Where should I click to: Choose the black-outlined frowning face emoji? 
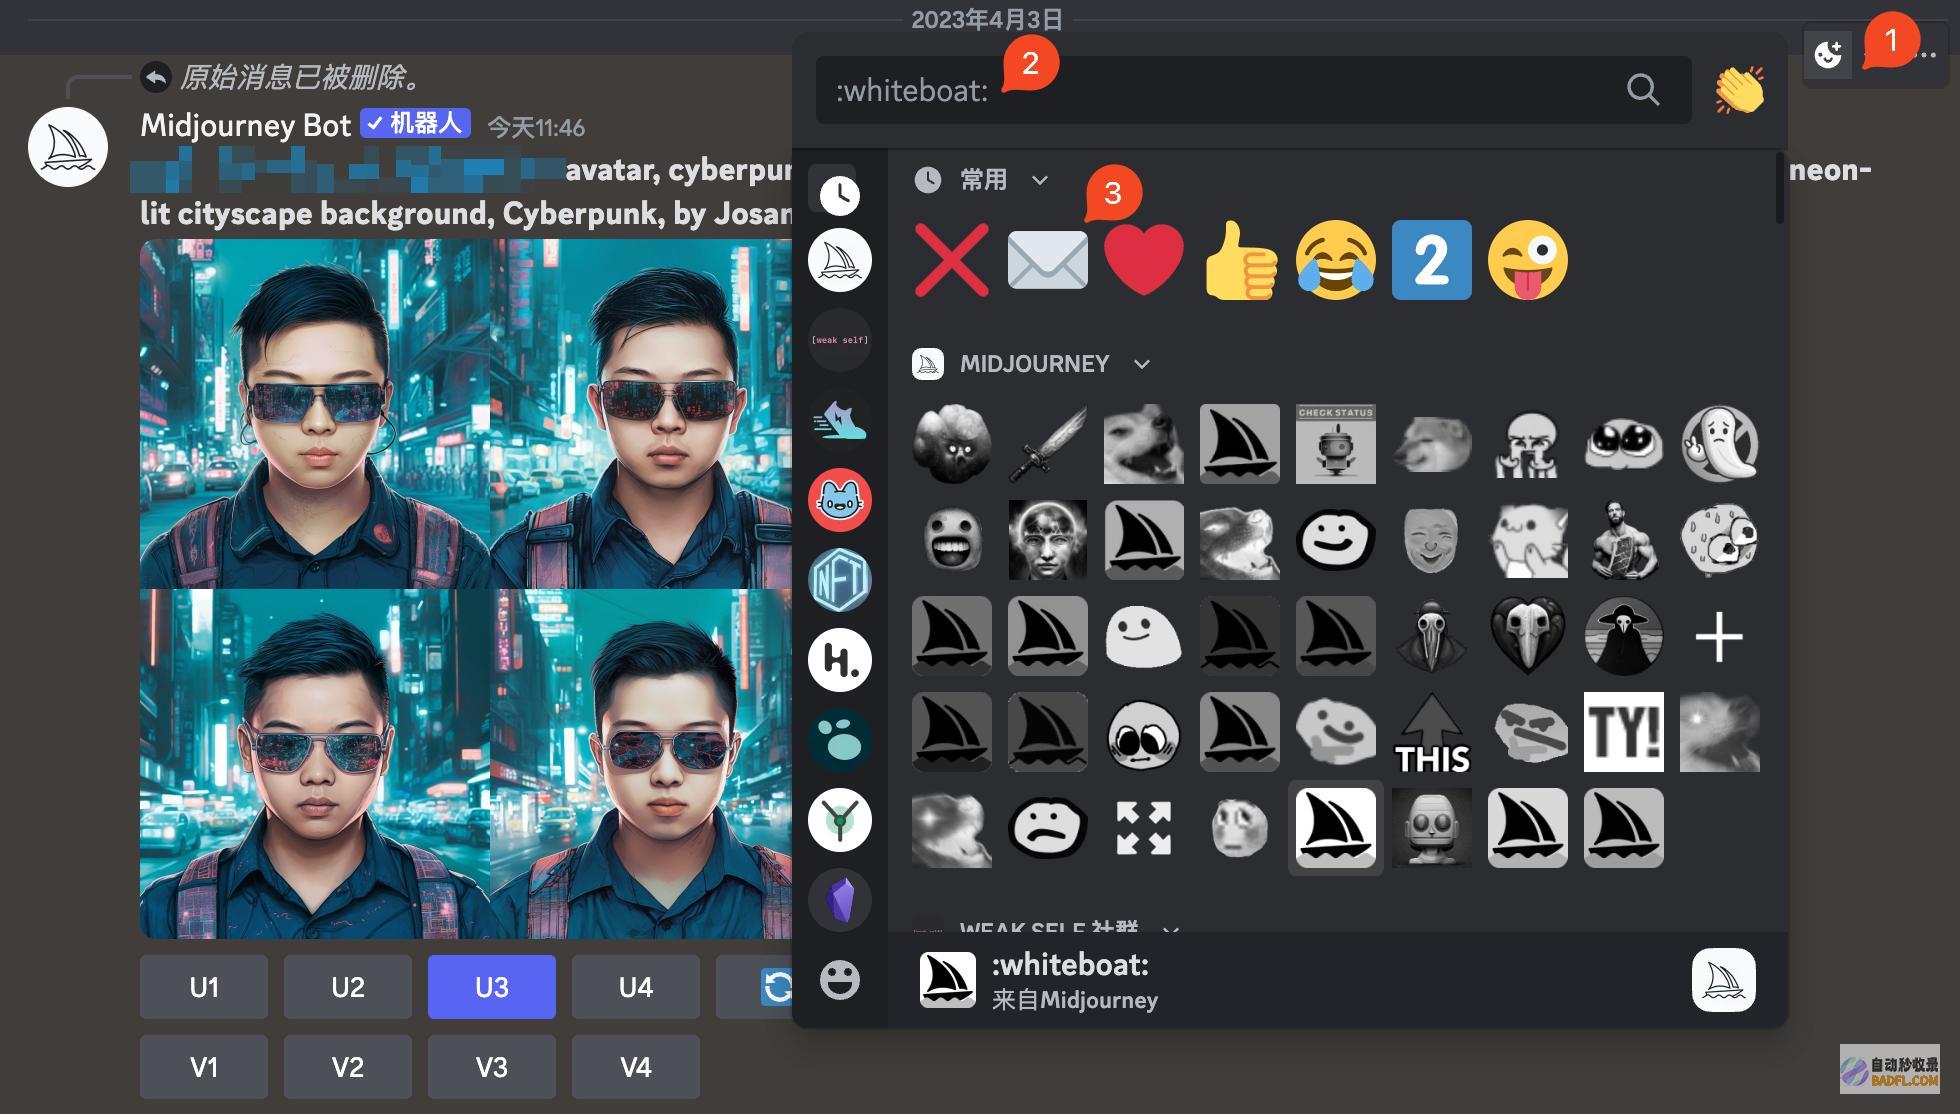point(1047,828)
